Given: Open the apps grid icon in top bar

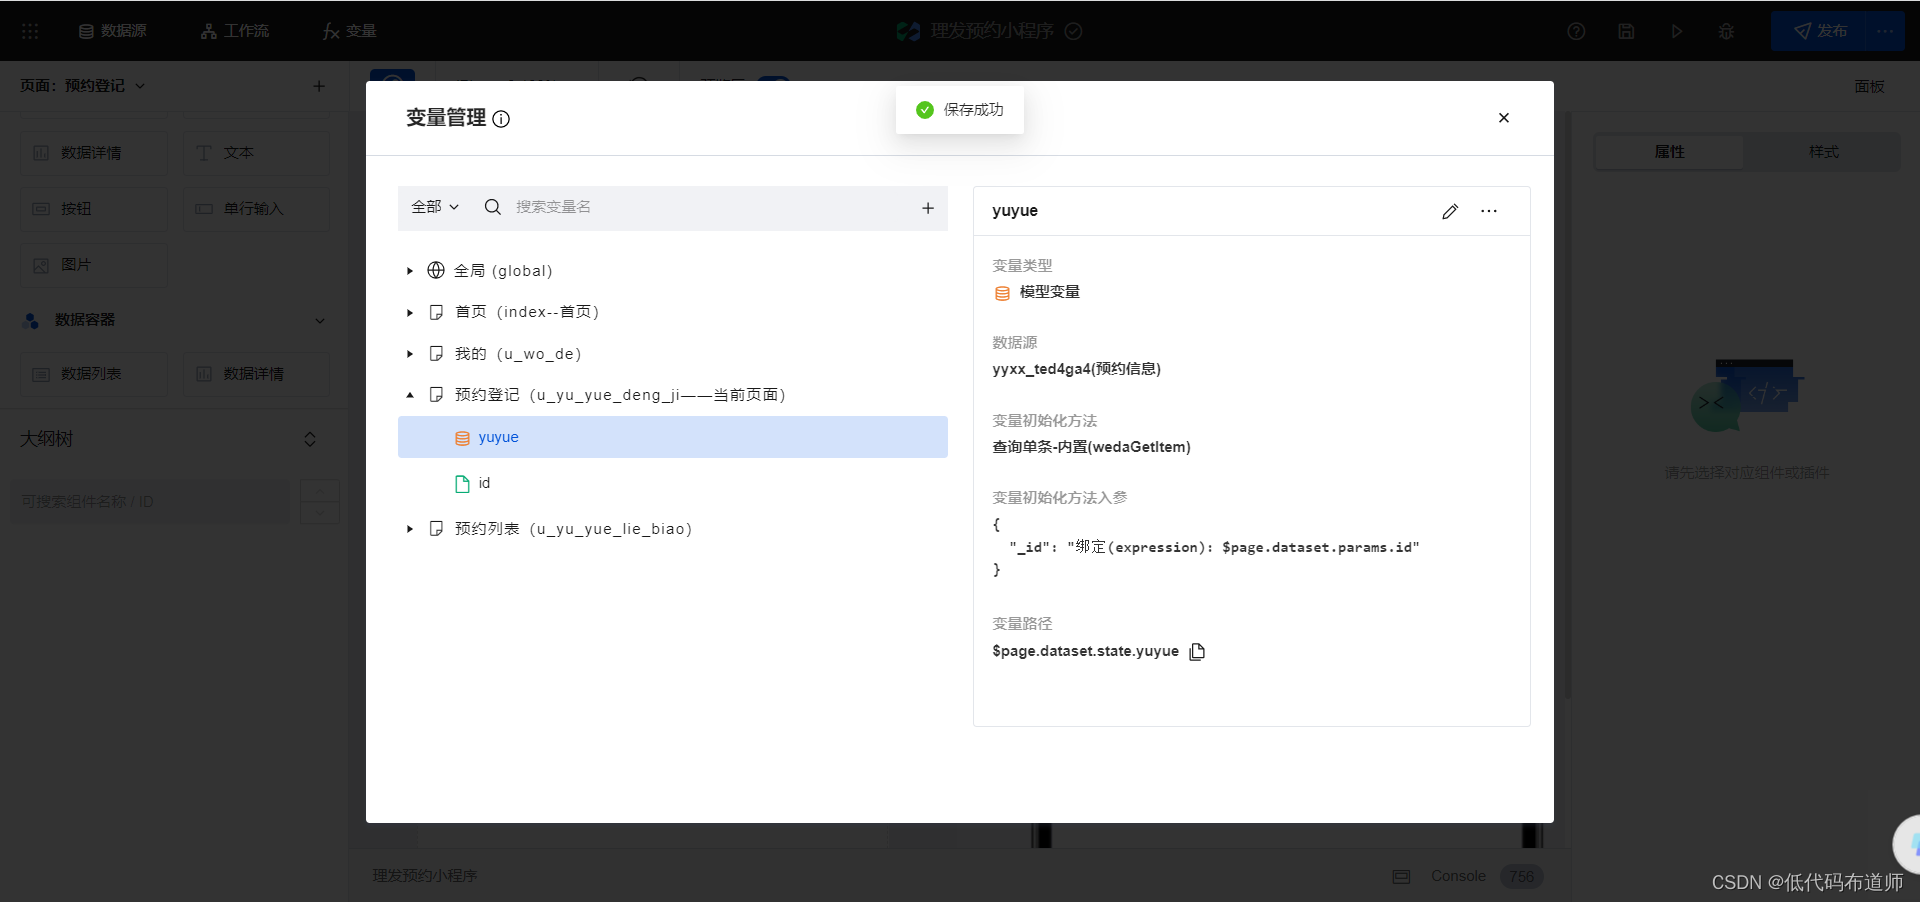Looking at the screenshot, I should tap(30, 31).
